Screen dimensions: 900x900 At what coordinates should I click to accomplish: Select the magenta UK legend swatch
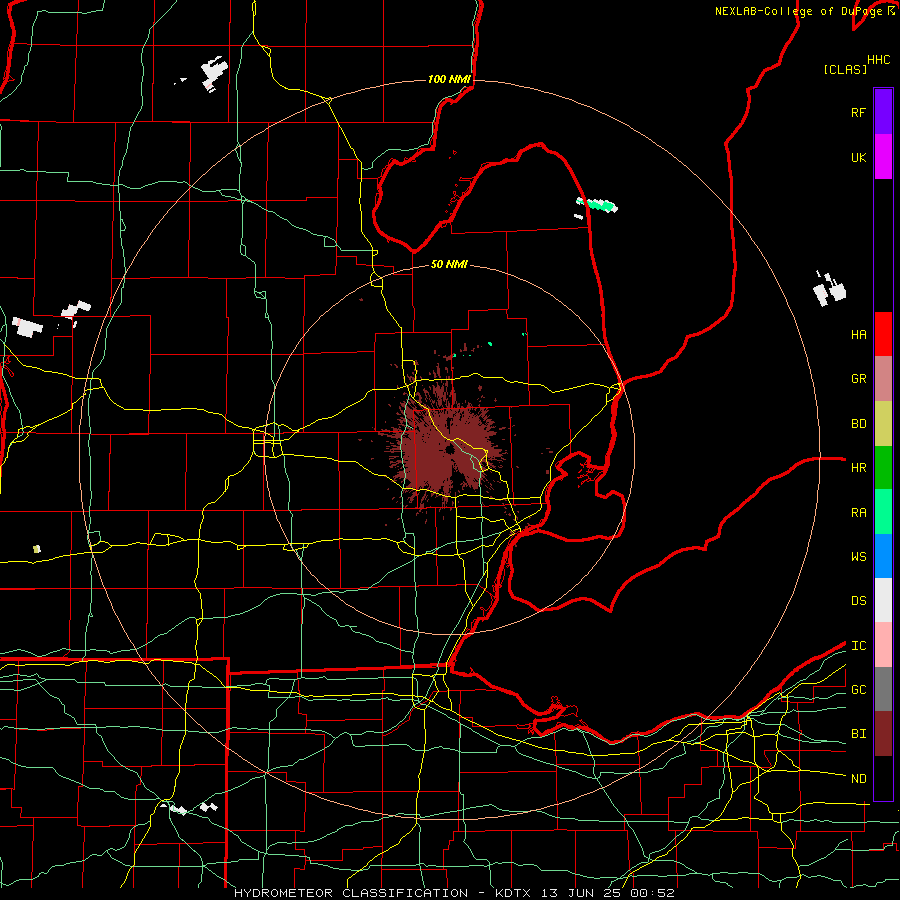click(883, 157)
